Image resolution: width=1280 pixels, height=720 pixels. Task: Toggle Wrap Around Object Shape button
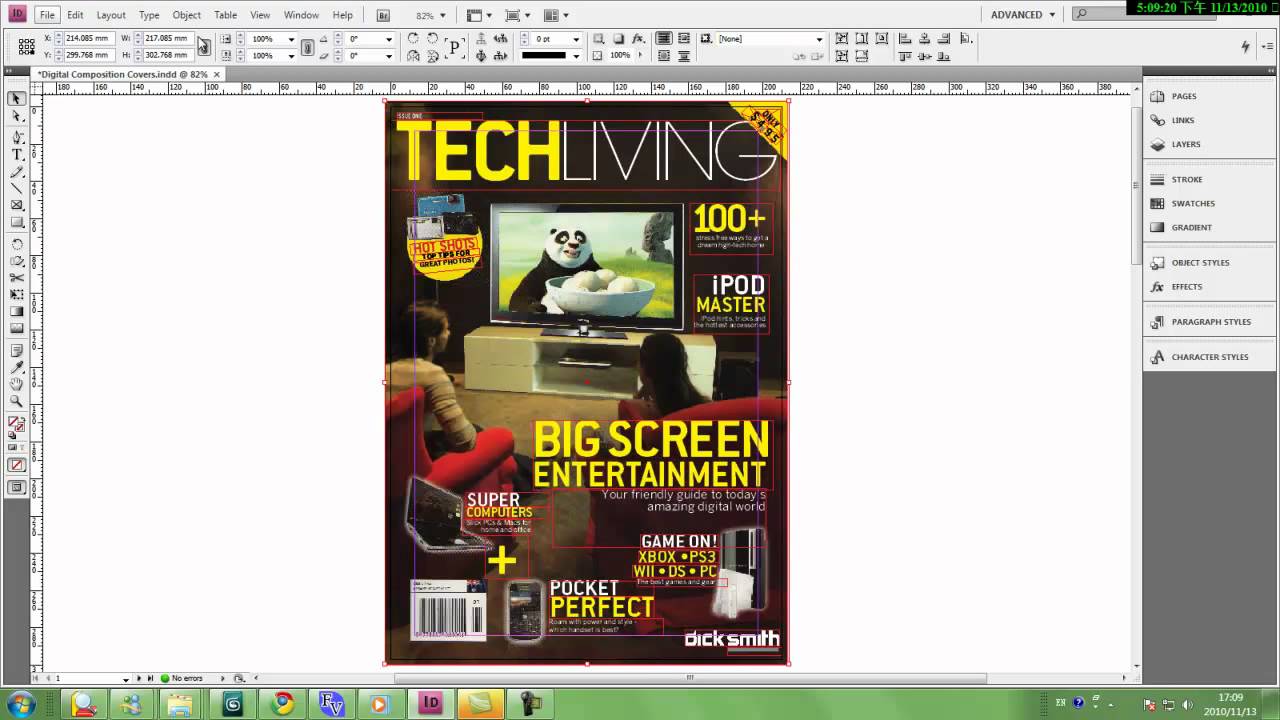point(664,56)
